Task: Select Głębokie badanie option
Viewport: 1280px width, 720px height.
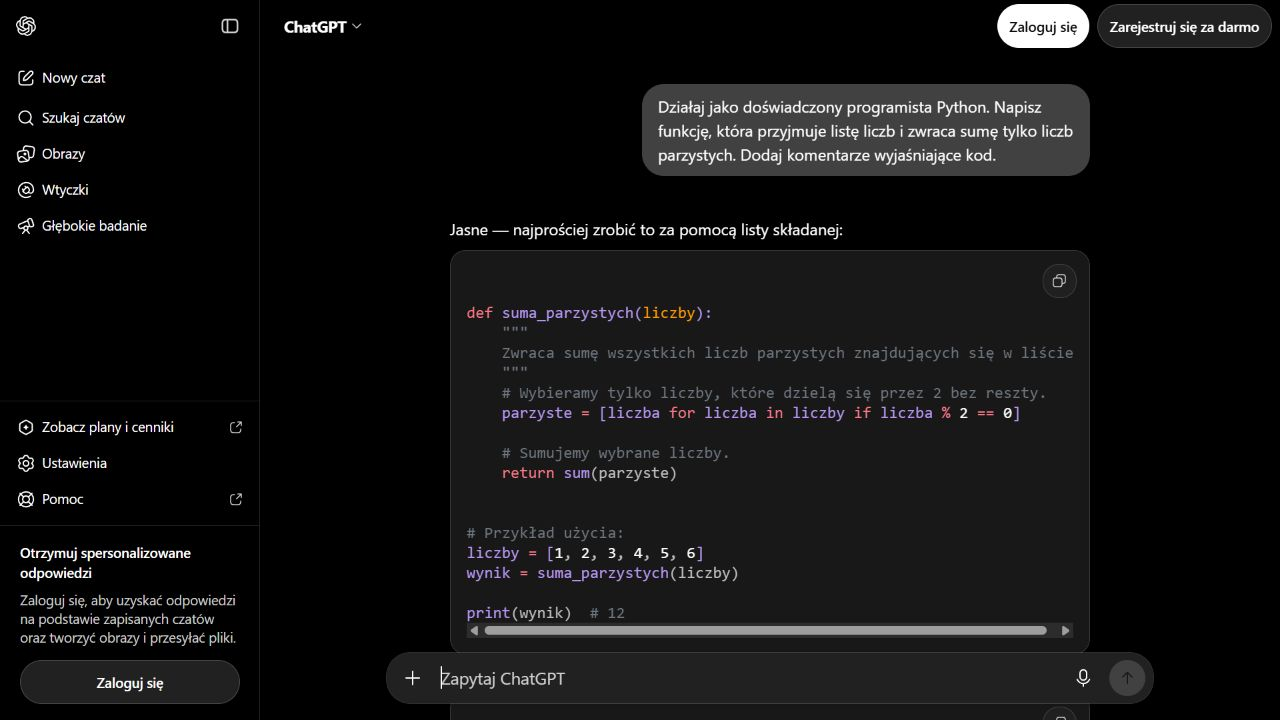Action: (x=130, y=226)
